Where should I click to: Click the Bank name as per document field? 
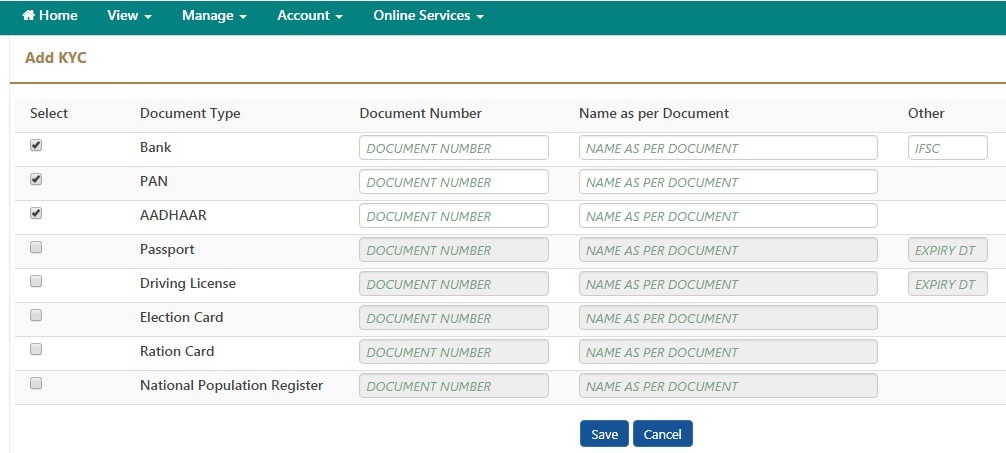(x=728, y=148)
